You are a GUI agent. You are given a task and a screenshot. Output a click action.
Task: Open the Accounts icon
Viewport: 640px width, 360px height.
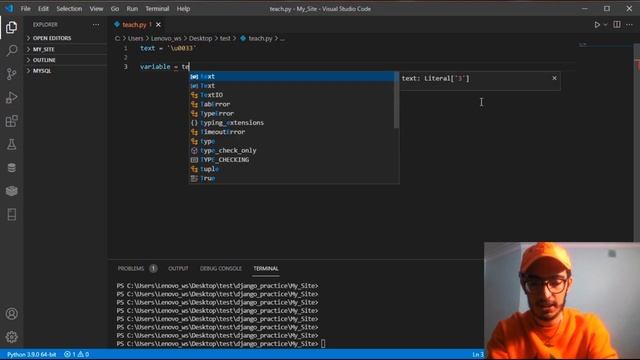pyautogui.click(x=11, y=313)
